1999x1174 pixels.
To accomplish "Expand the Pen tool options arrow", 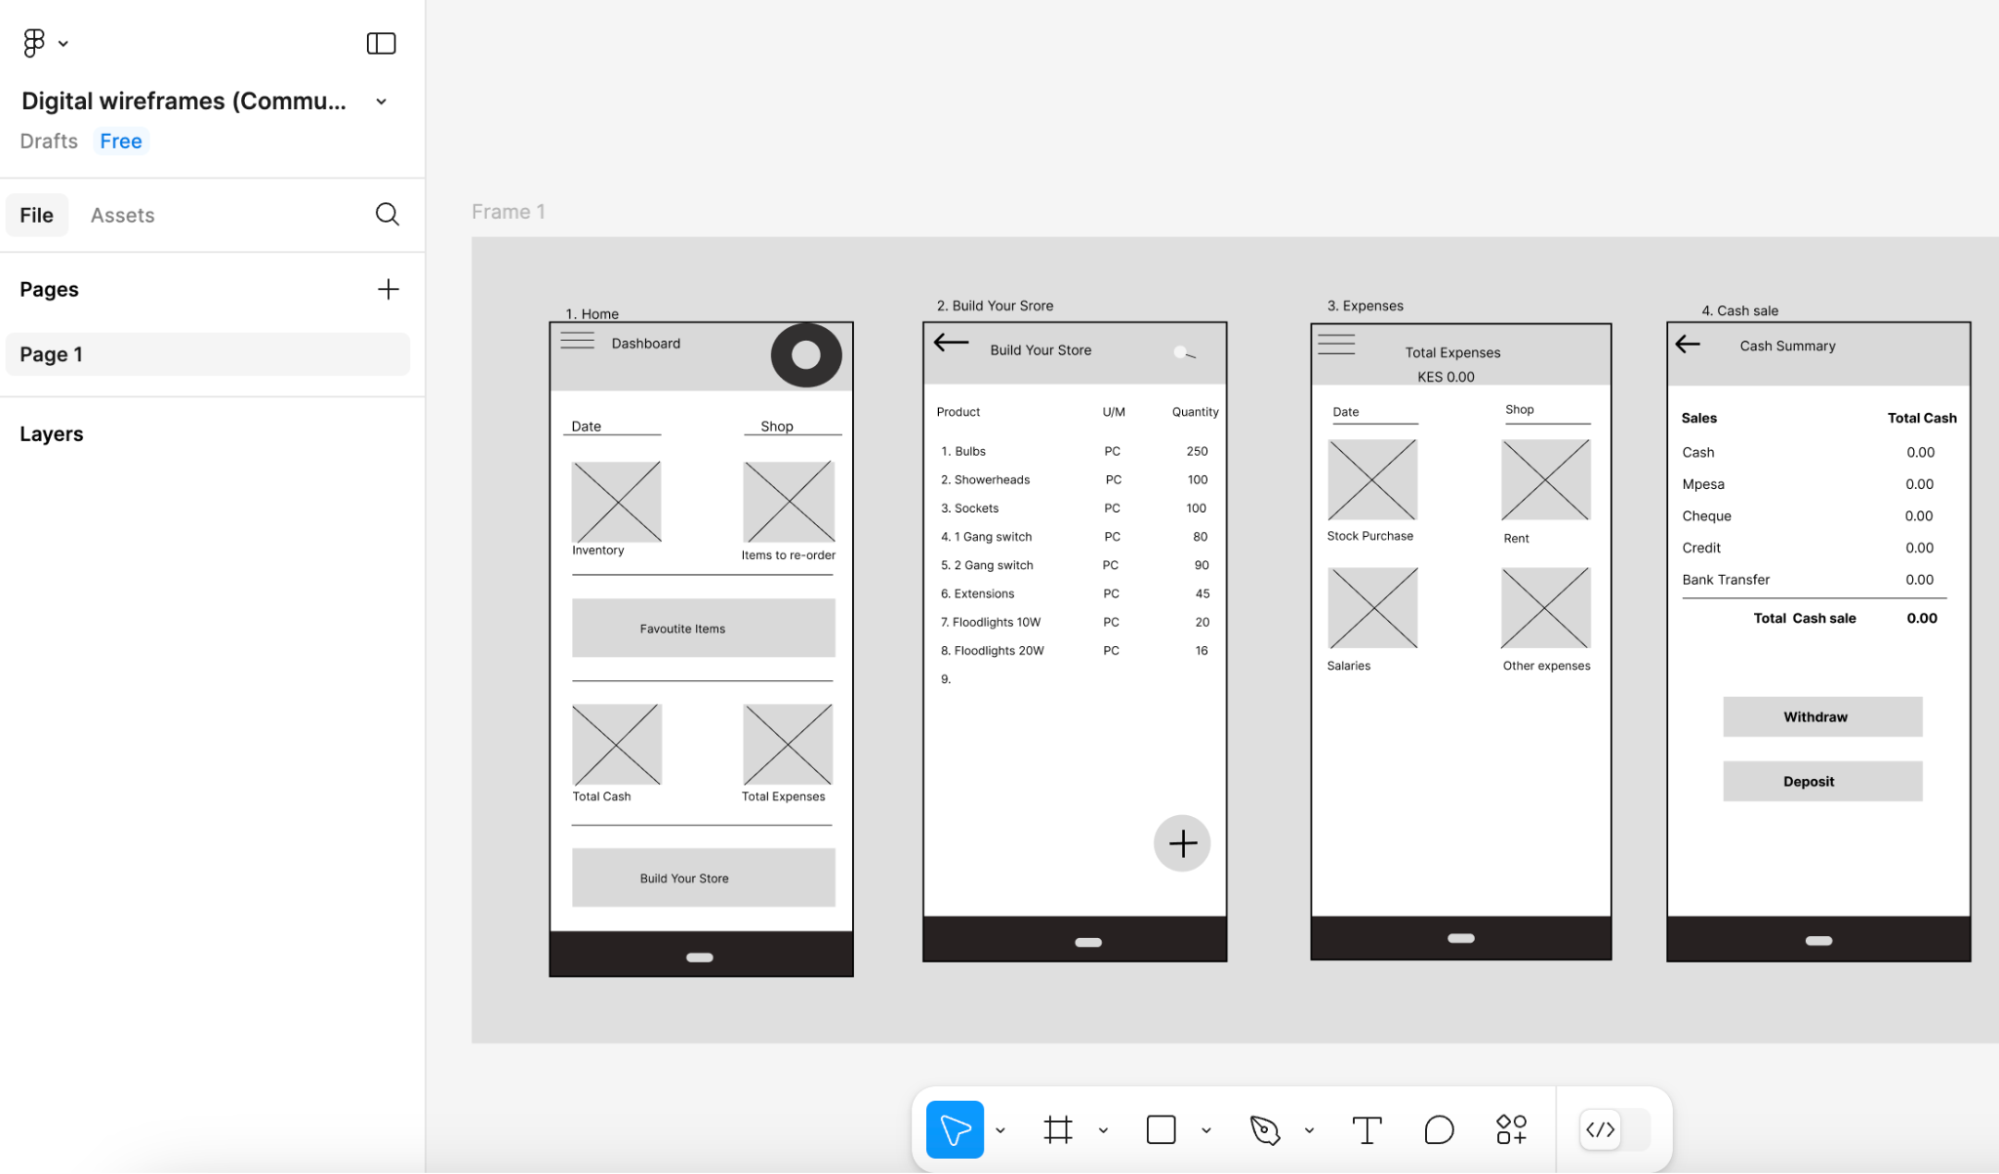I will [1309, 1131].
